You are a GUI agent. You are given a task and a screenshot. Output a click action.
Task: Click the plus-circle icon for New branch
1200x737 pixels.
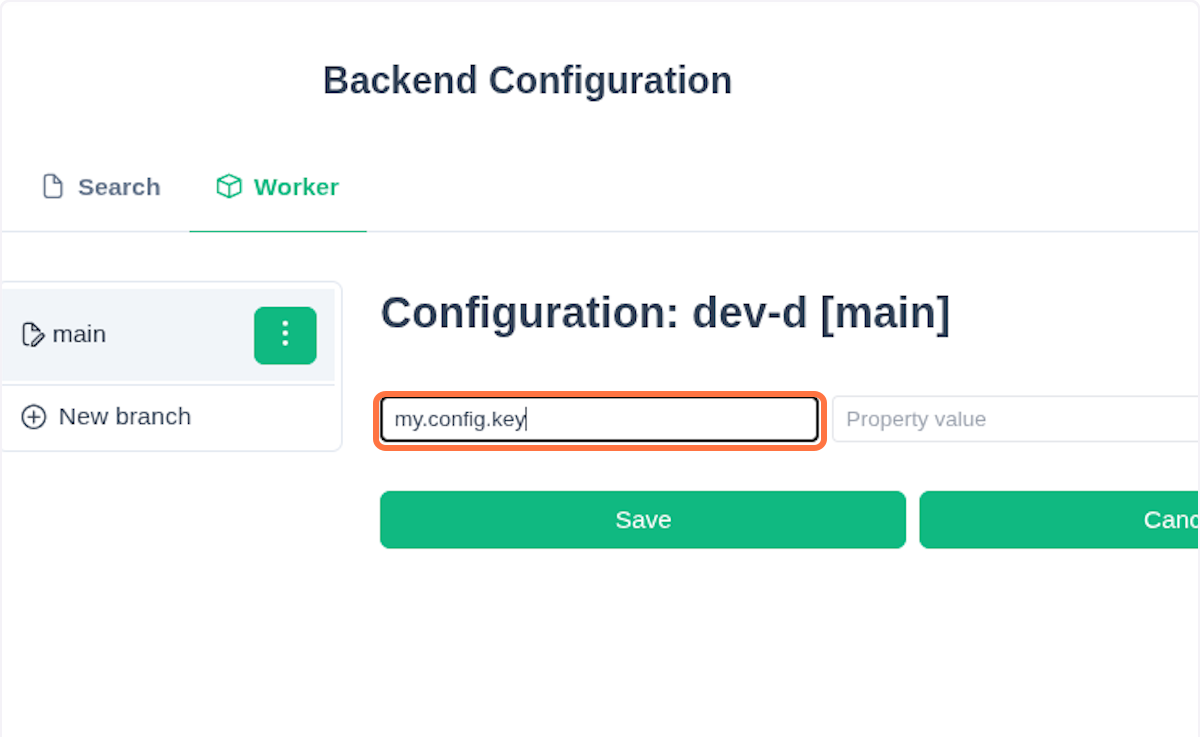(x=34, y=417)
